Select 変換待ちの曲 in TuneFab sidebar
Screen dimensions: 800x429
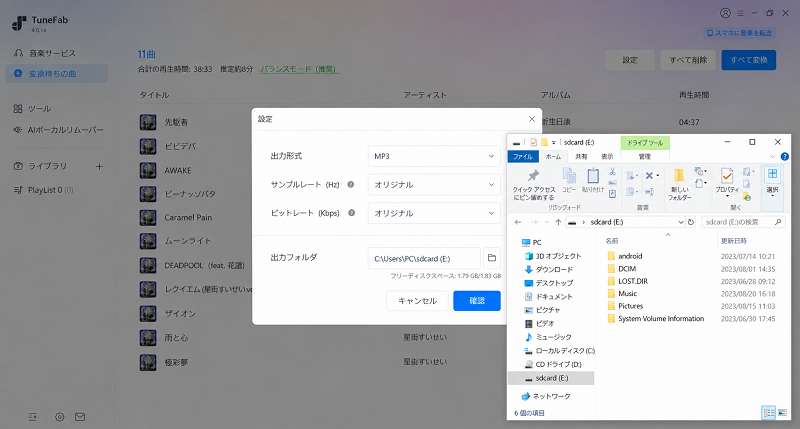(57, 73)
